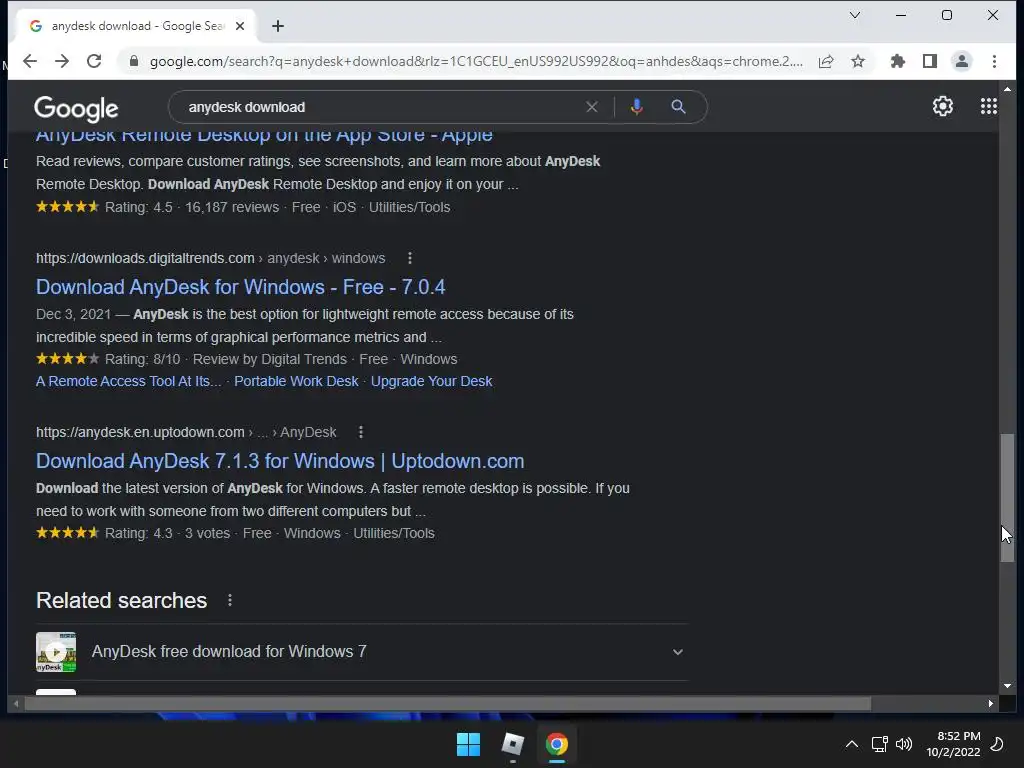Screen dimensions: 1024x768
Task: Open the Chrome side panel
Action: tap(930, 61)
